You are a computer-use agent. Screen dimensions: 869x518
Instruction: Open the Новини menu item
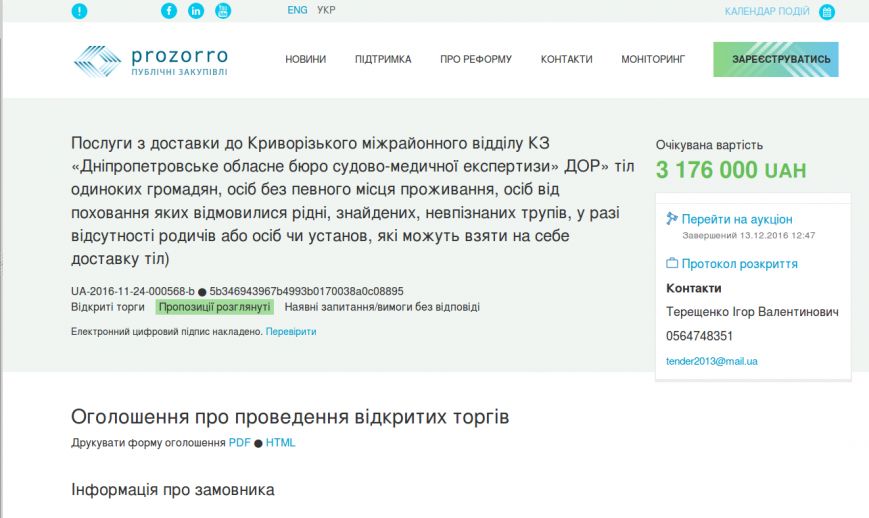(305, 59)
